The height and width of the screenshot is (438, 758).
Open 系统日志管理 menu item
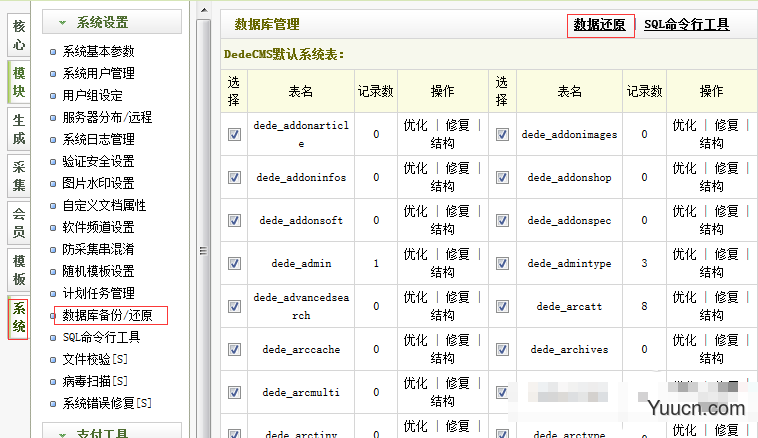[x=98, y=139]
